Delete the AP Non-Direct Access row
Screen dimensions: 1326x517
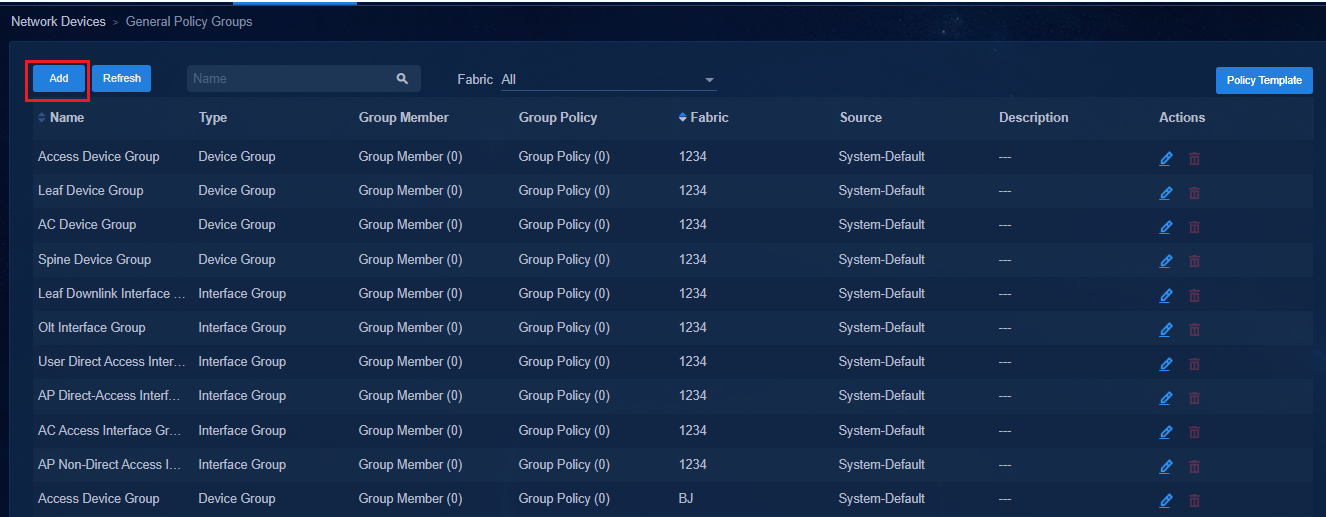pyautogui.click(x=1194, y=466)
